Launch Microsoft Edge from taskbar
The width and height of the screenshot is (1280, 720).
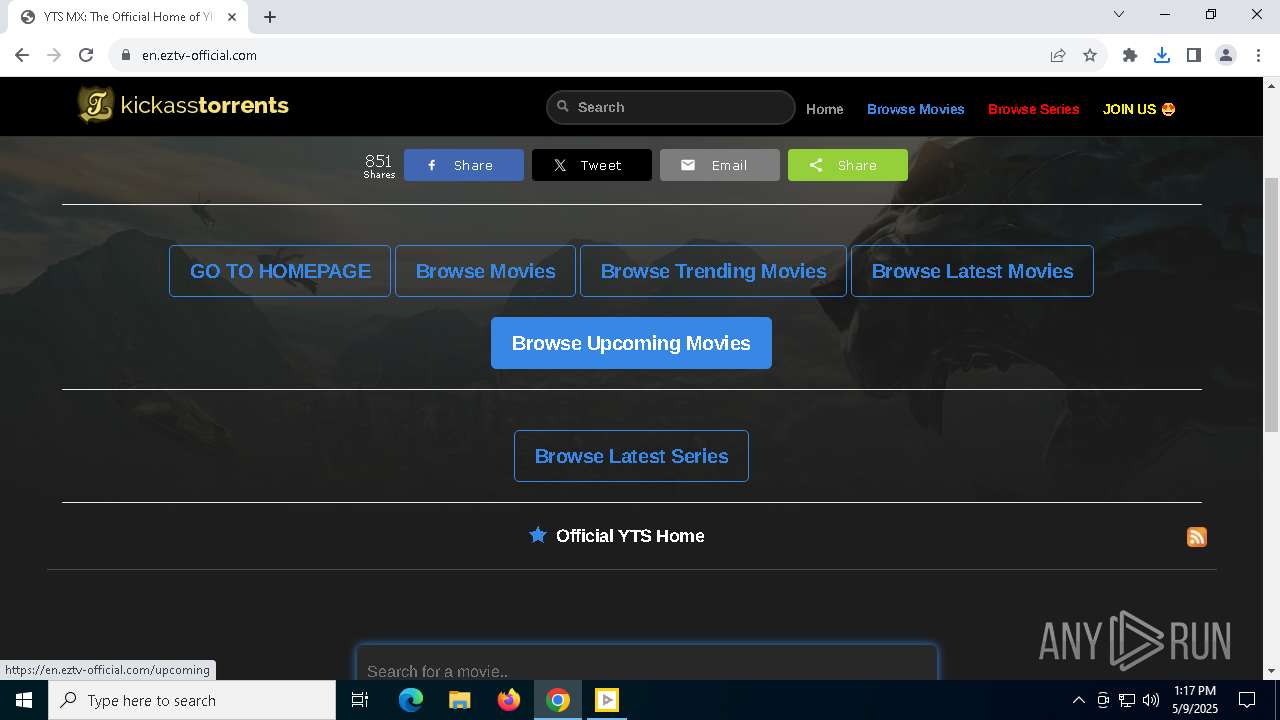[x=411, y=700]
